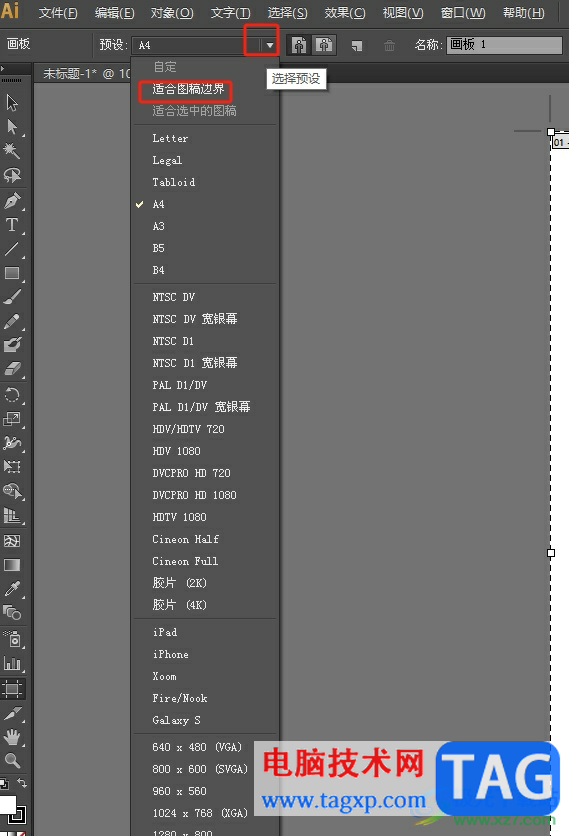Select the Perspective Grid tool
This screenshot has height=836, width=569.
(12, 515)
